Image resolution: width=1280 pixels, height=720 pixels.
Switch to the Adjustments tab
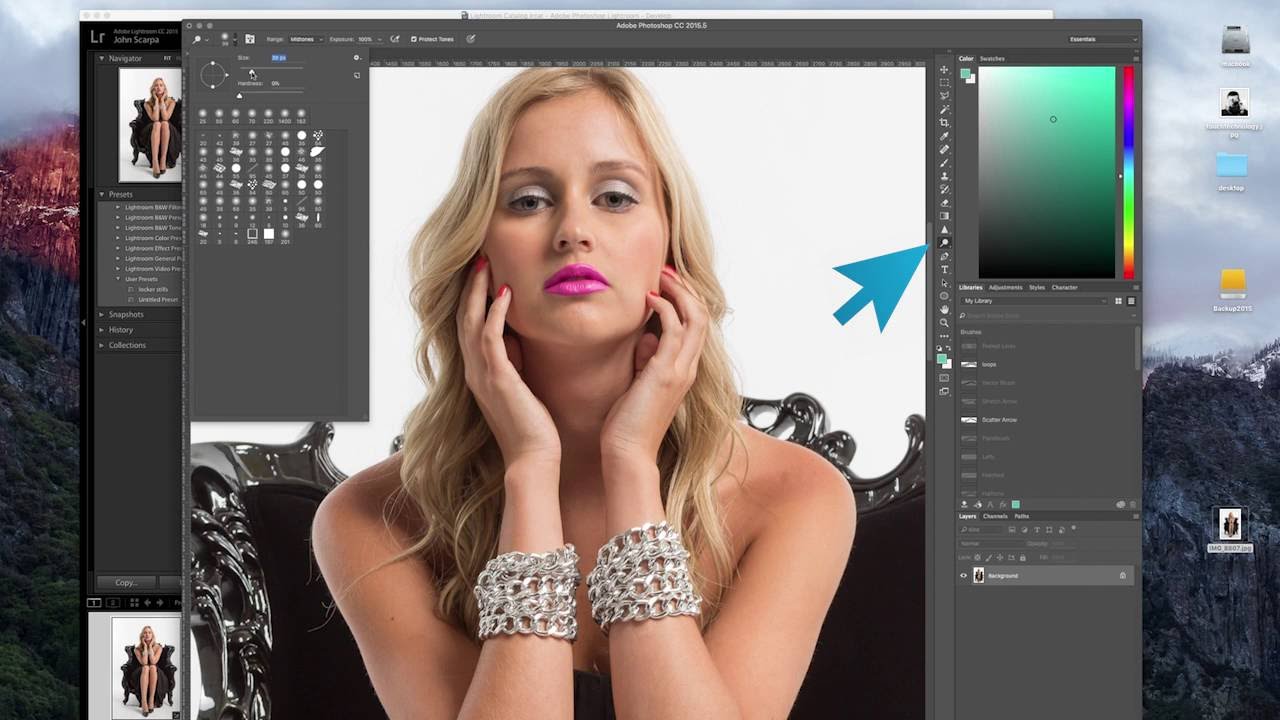click(1006, 288)
